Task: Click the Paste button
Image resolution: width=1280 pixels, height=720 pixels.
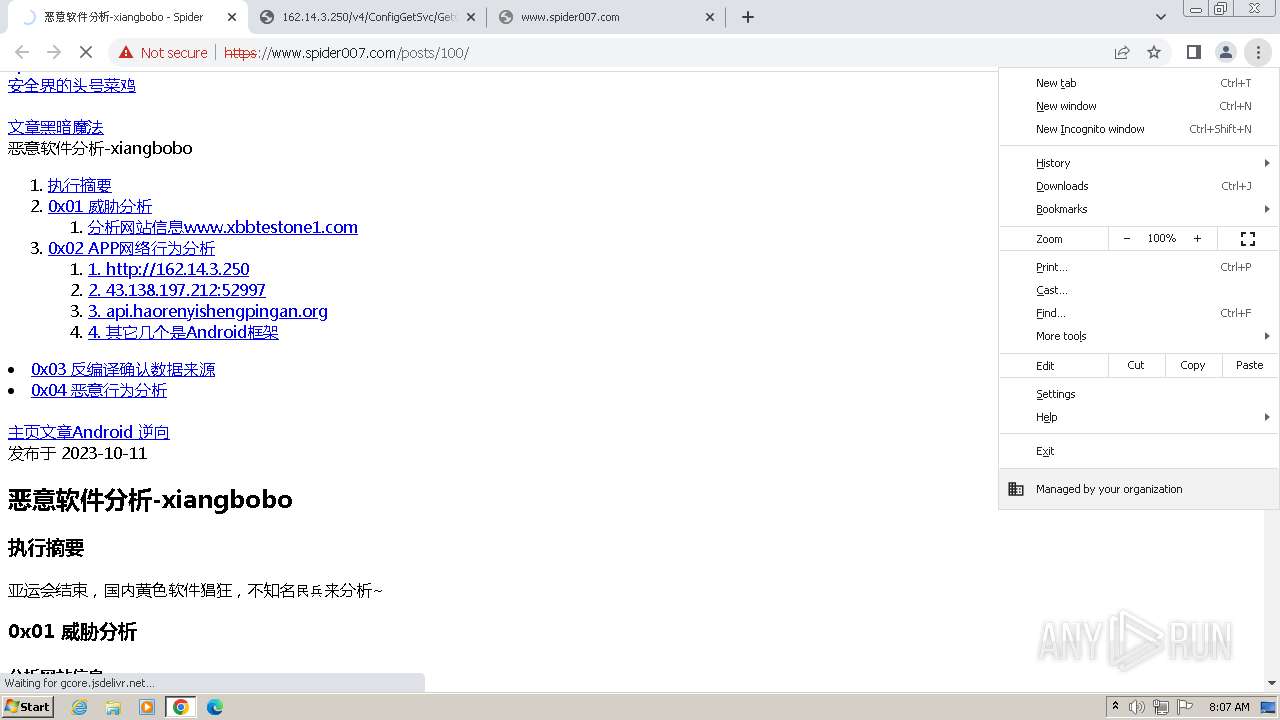Action: click(x=1250, y=365)
